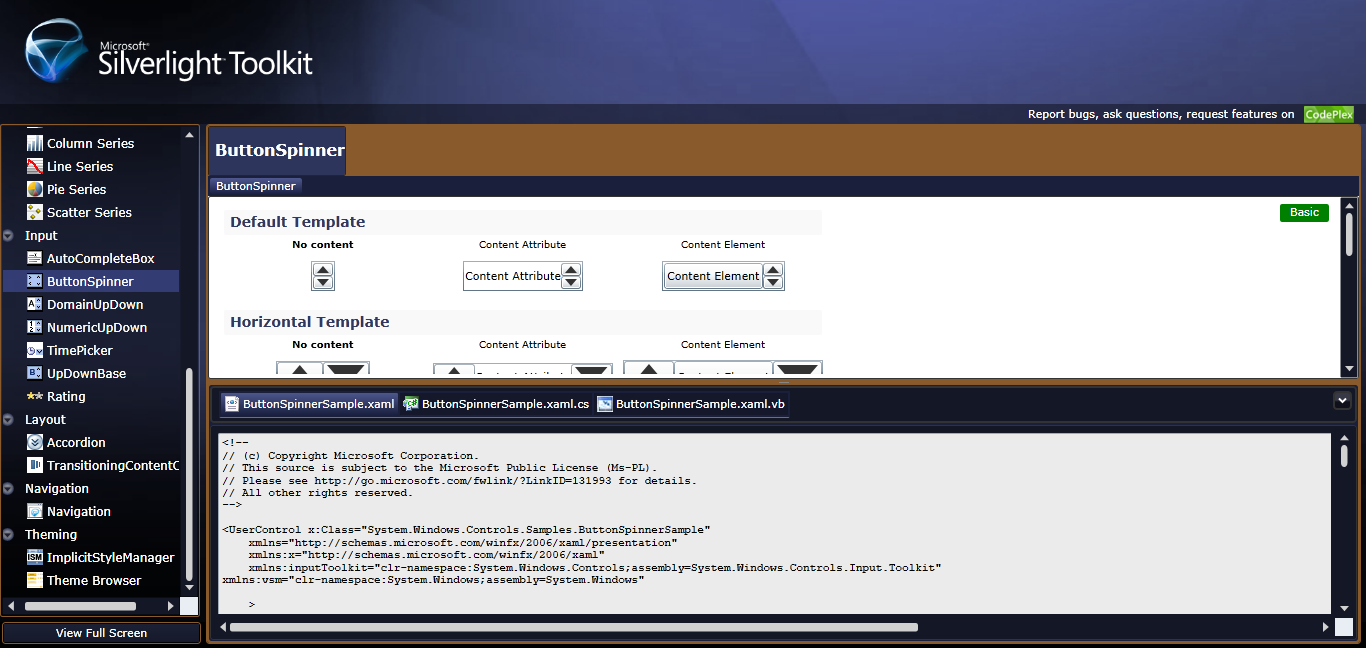Collapse the Input category

point(8,236)
